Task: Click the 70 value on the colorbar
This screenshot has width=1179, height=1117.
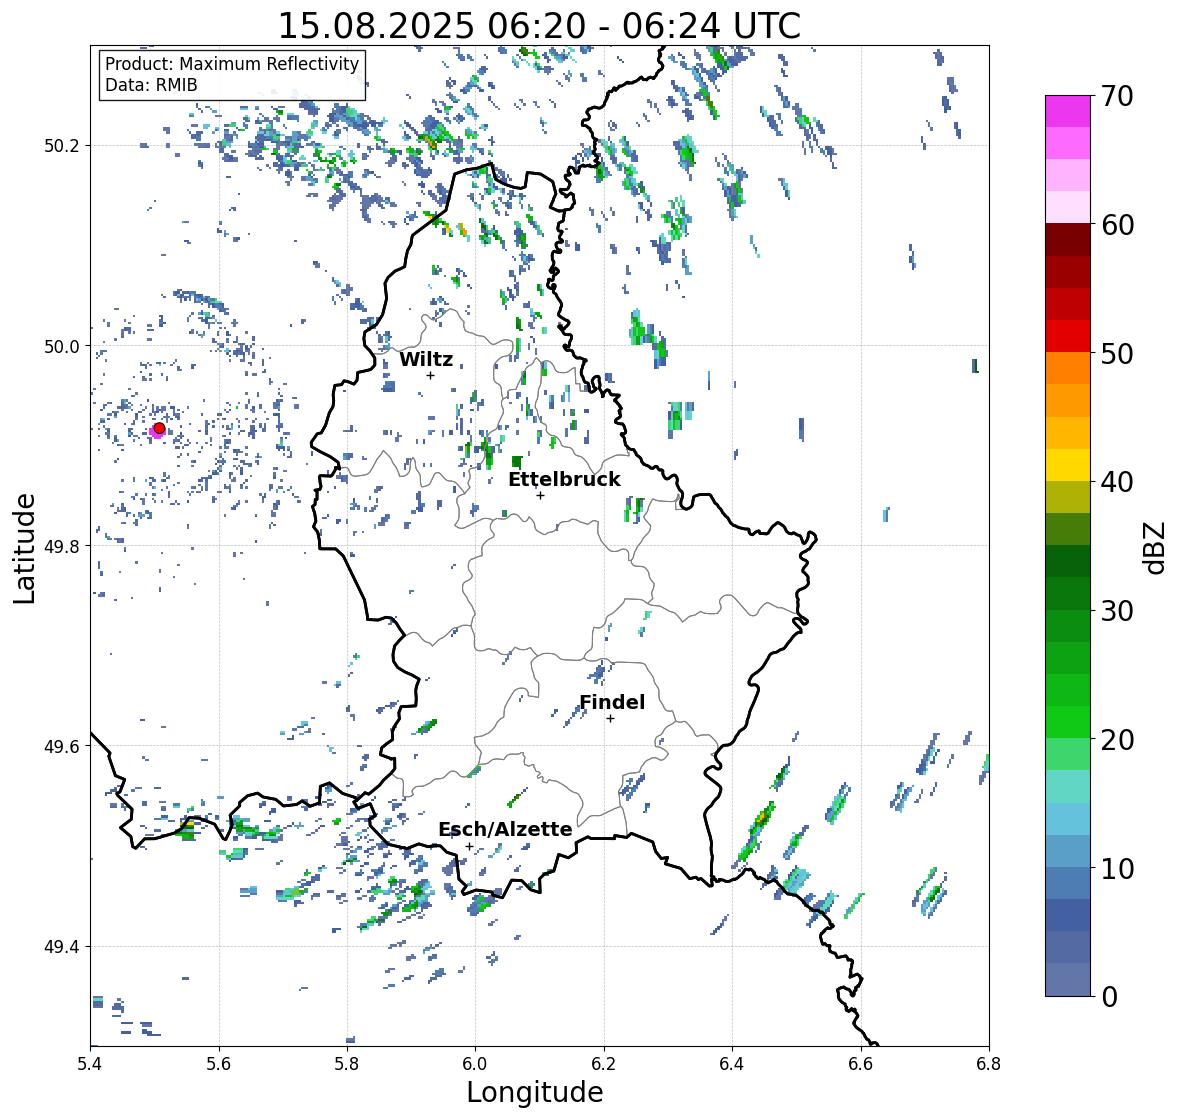Action: tap(1117, 96)
